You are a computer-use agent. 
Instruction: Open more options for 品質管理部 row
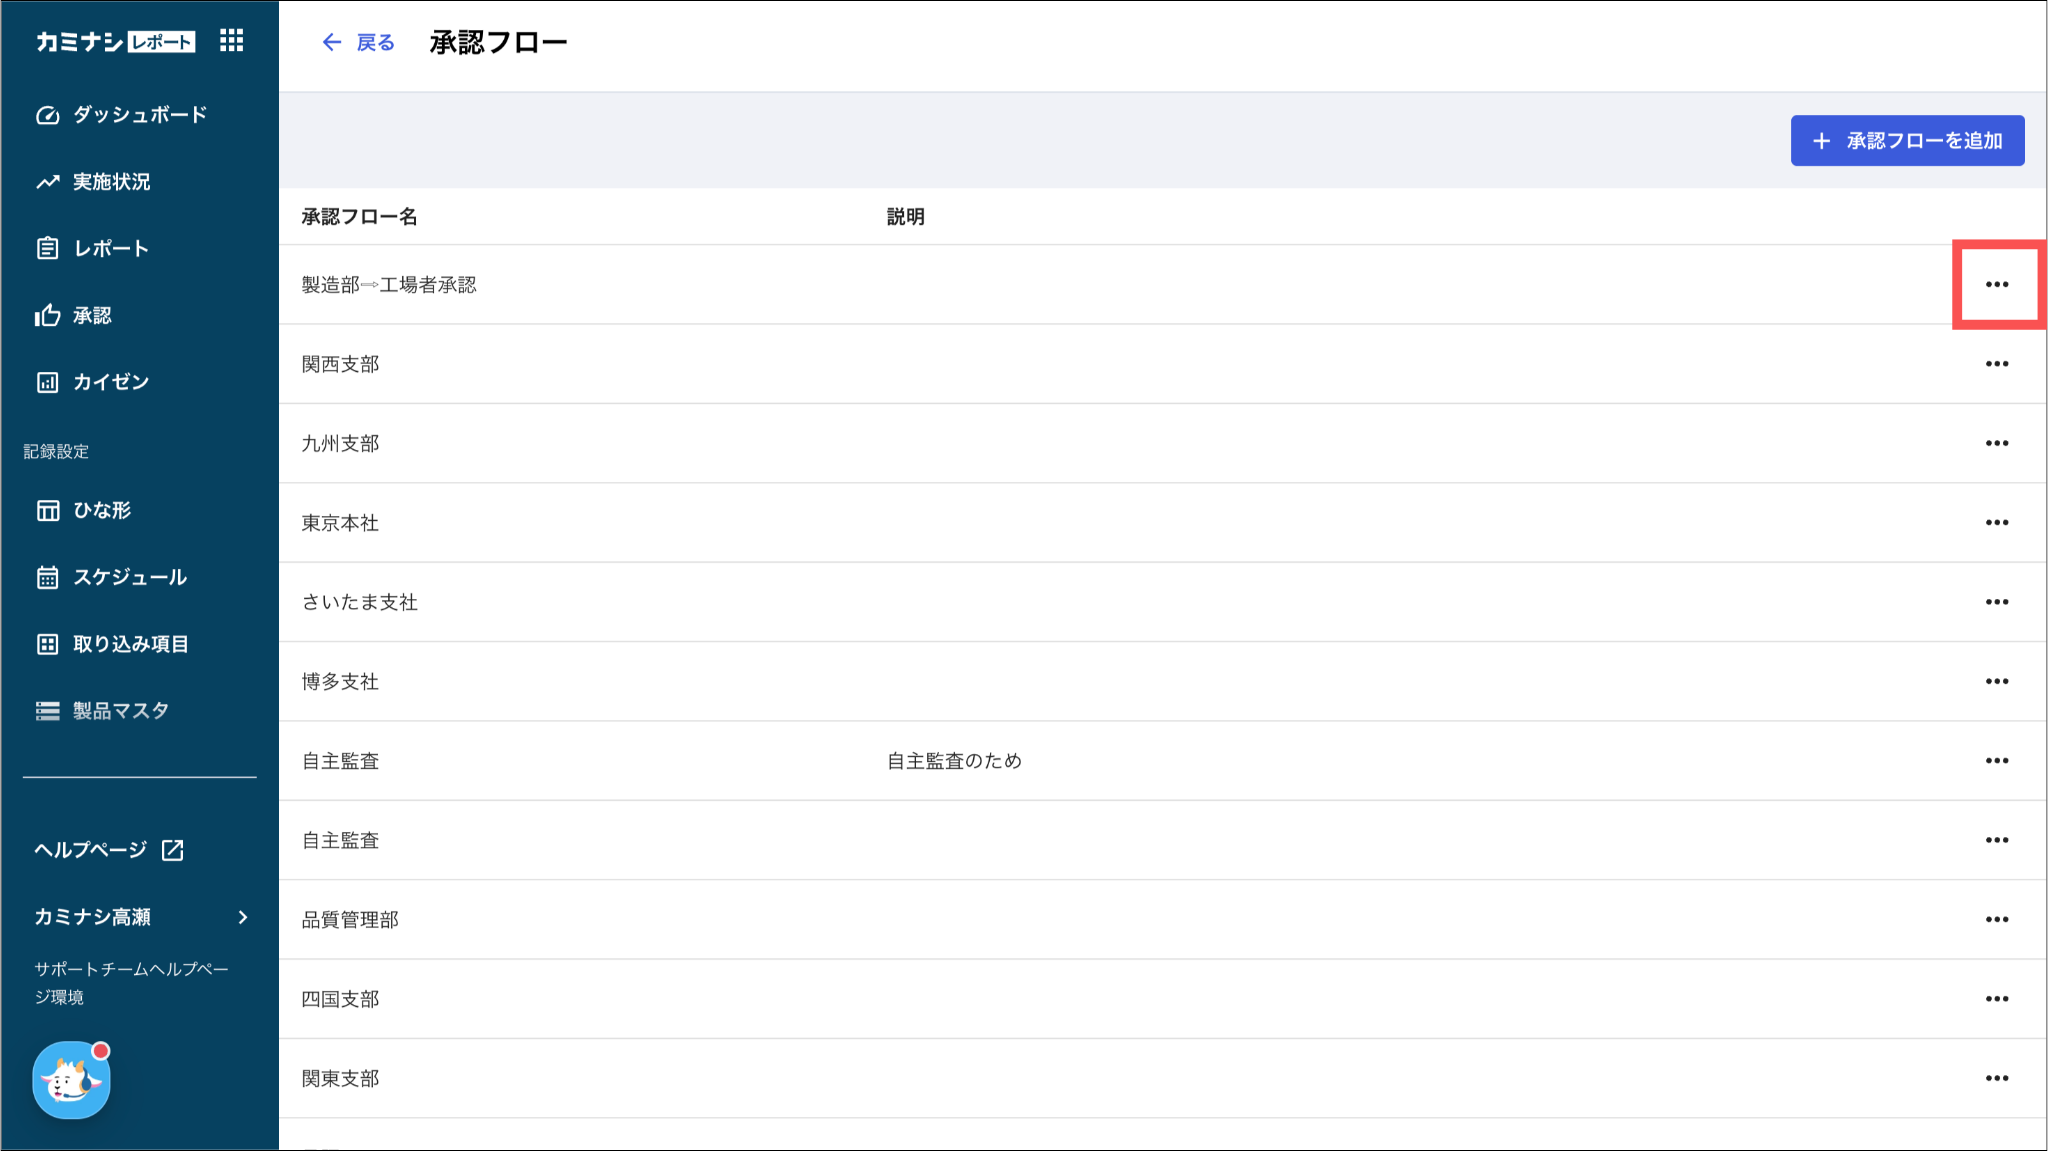[x=1996, y=920]
